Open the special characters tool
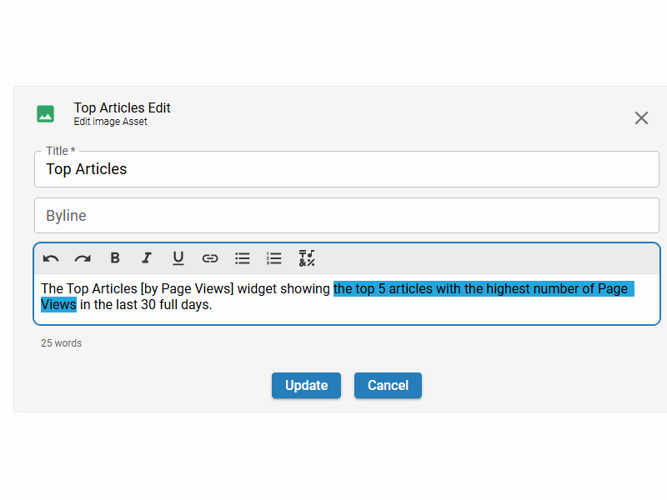 [306, 258]
